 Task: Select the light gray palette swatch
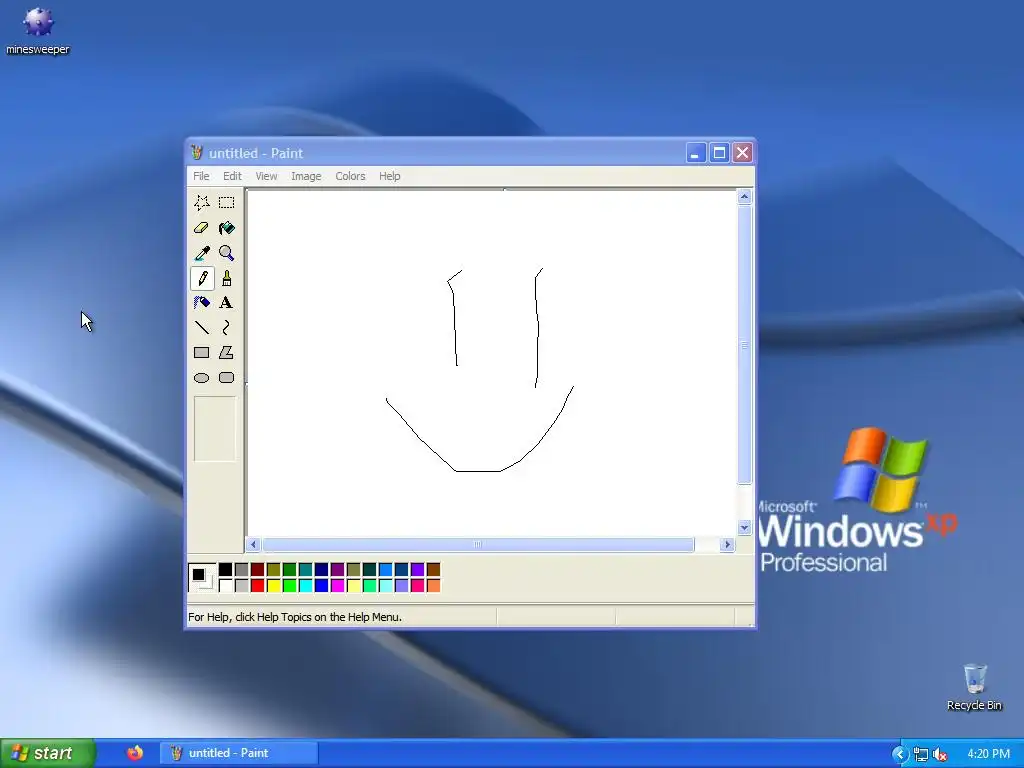[242, 585]
